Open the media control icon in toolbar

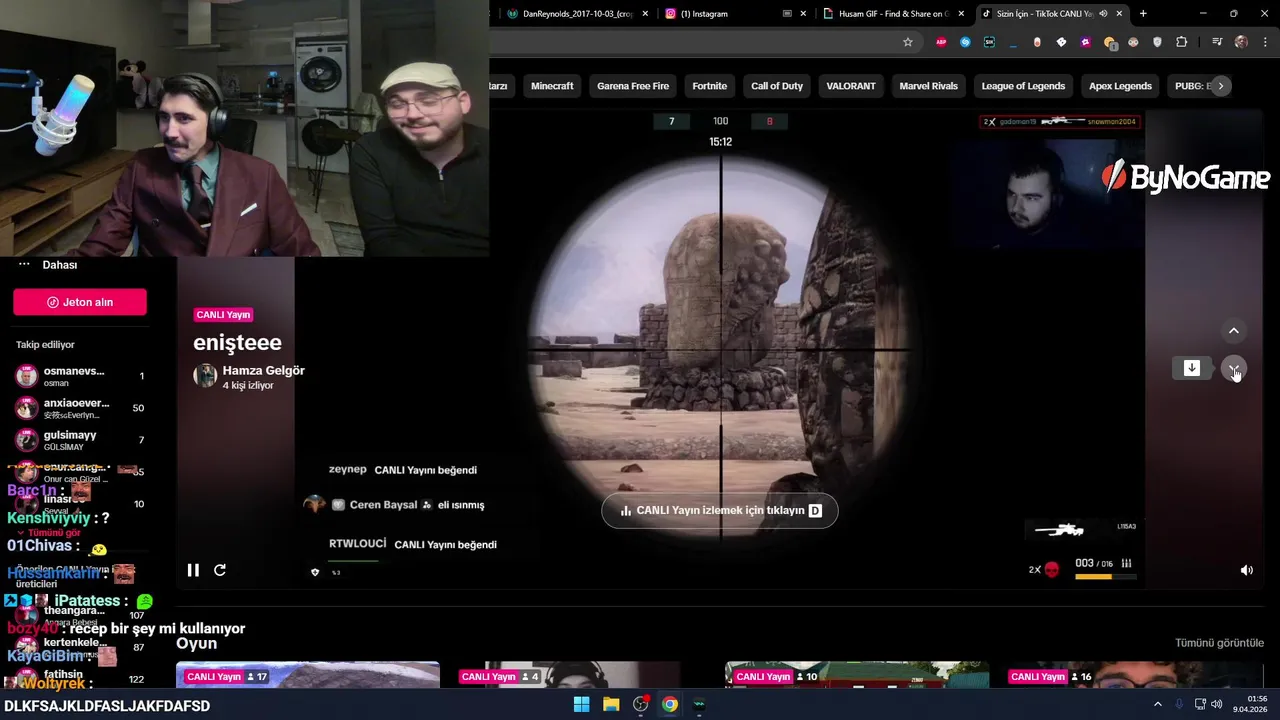pyautogui.click(x=1217, y=42)
